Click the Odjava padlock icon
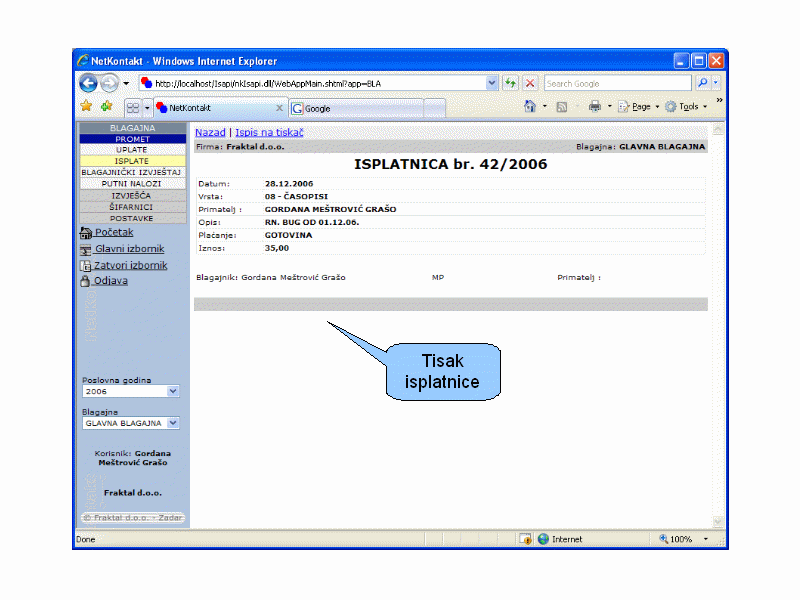 click(x=85, y=281)
